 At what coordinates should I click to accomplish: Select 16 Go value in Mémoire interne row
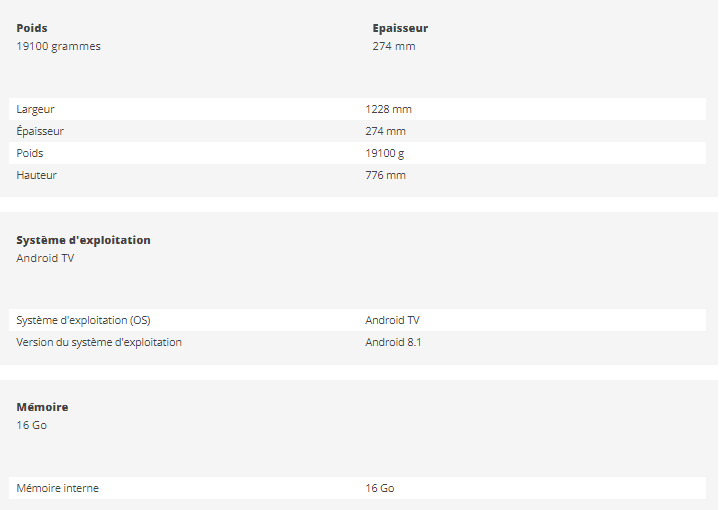[380, 488]
